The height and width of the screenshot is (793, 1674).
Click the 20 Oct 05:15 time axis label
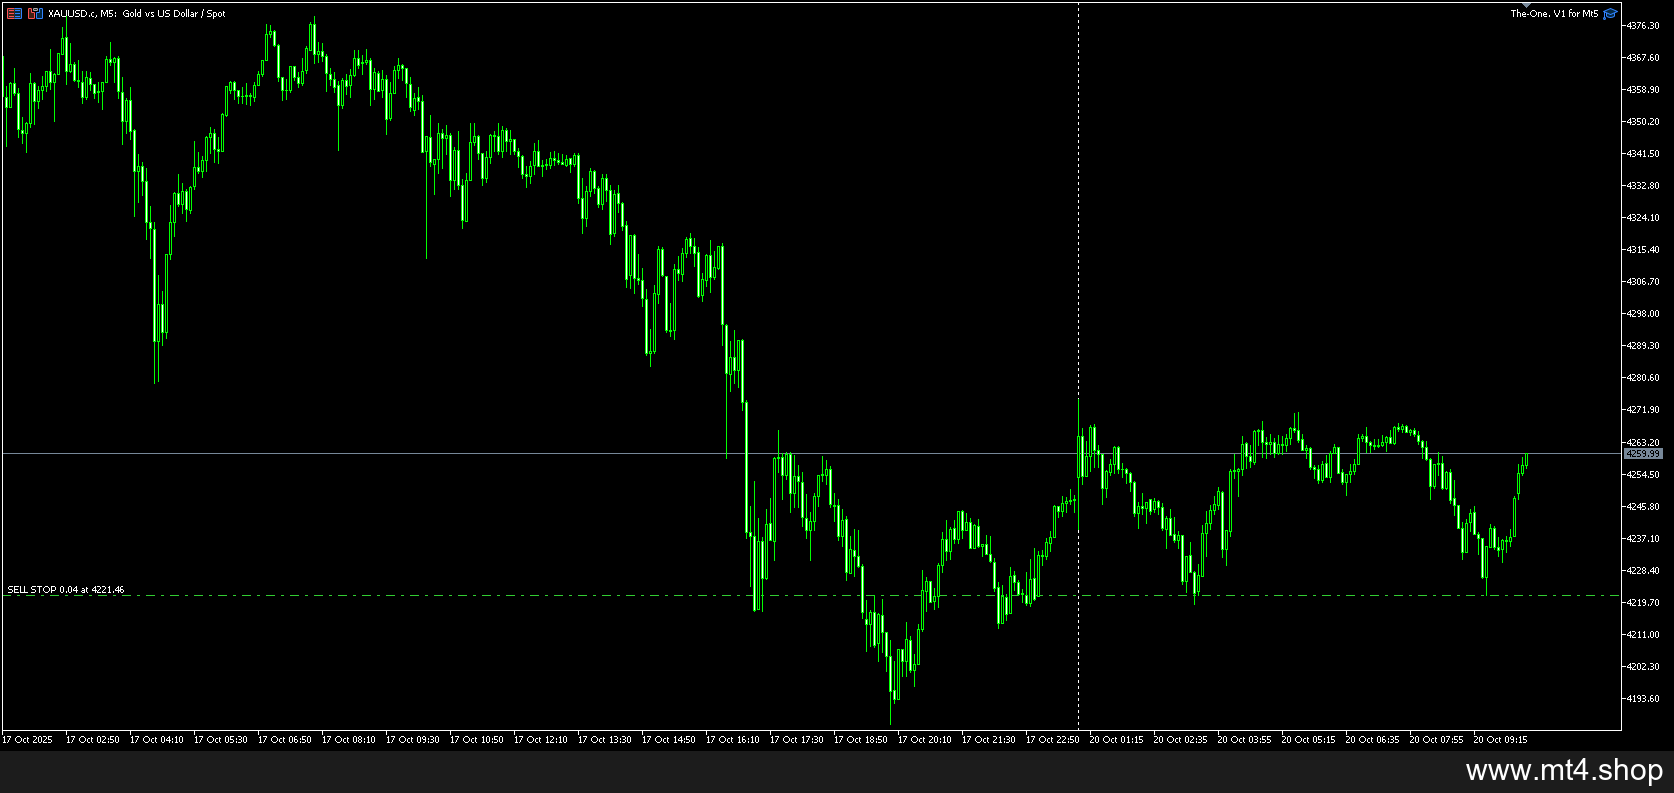pos(1309,740)
